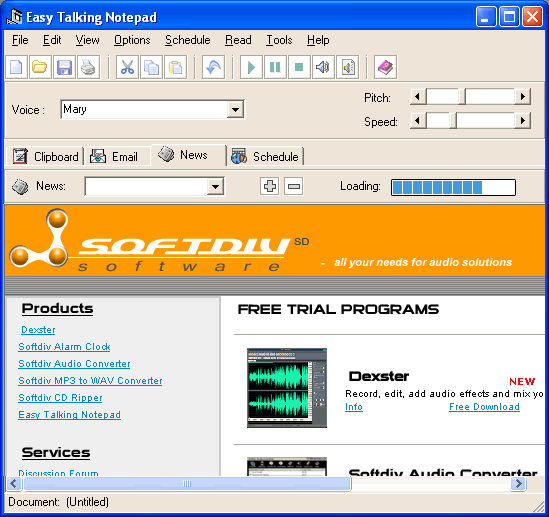Select the News tab
The width and height of the screenshot is (549, 517).
pos(189,155)
